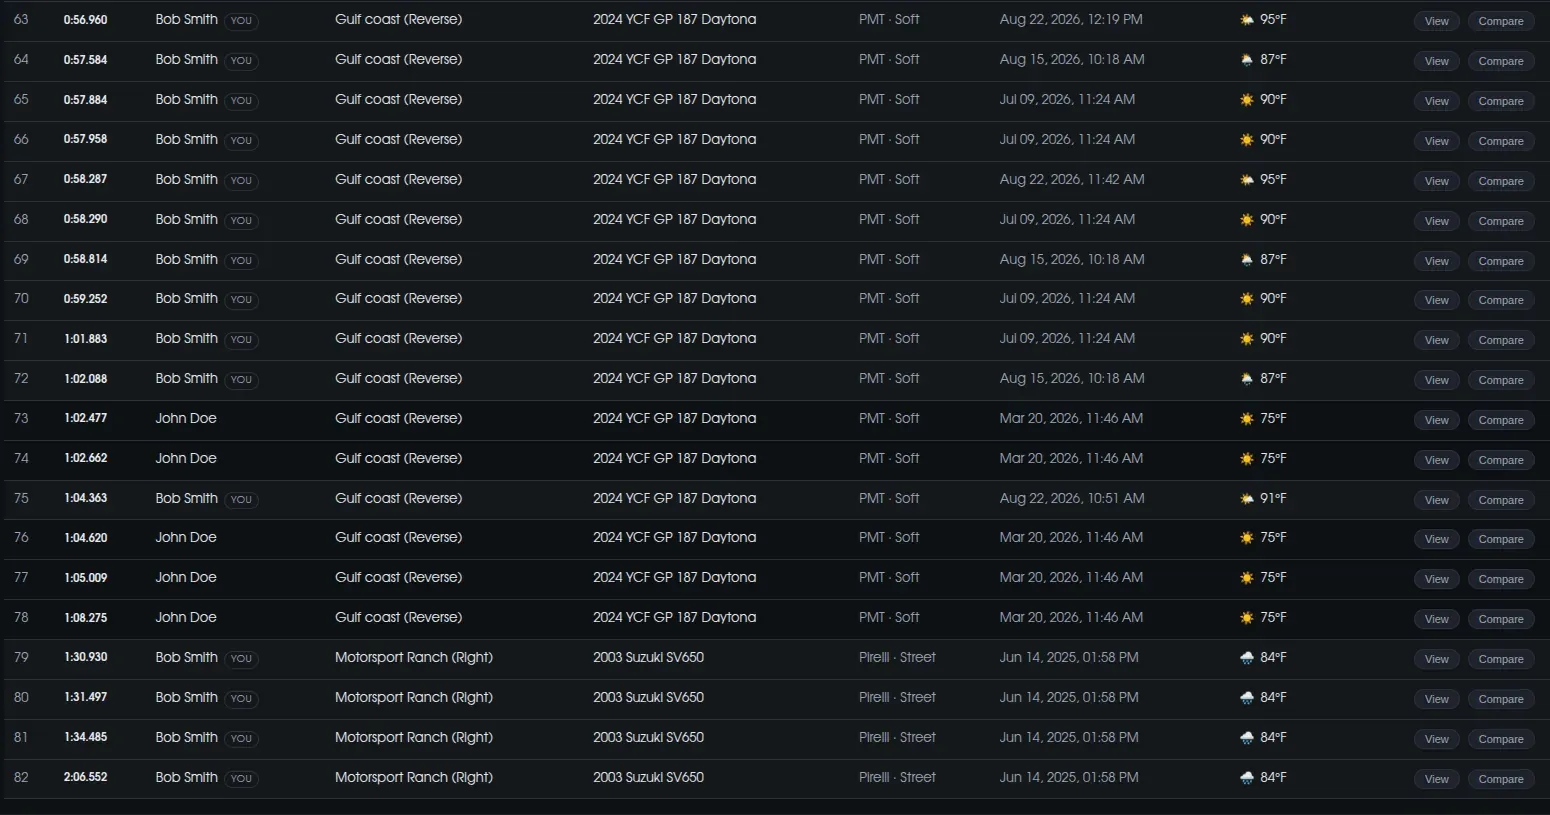Click the rain cloud icon in row 79

point(1246,658)
